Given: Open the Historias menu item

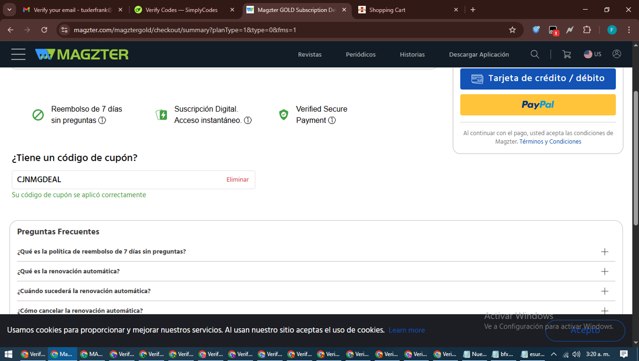Looking at the screenshot, I should click(x=412, y=54).
